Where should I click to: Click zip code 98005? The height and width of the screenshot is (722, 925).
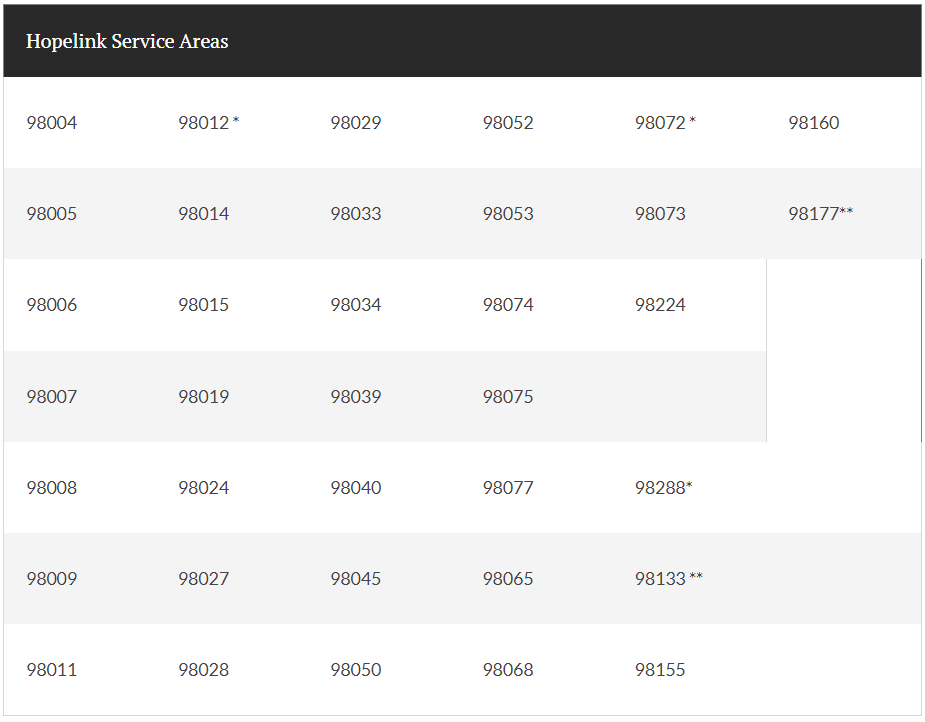[x=51, y=214]
